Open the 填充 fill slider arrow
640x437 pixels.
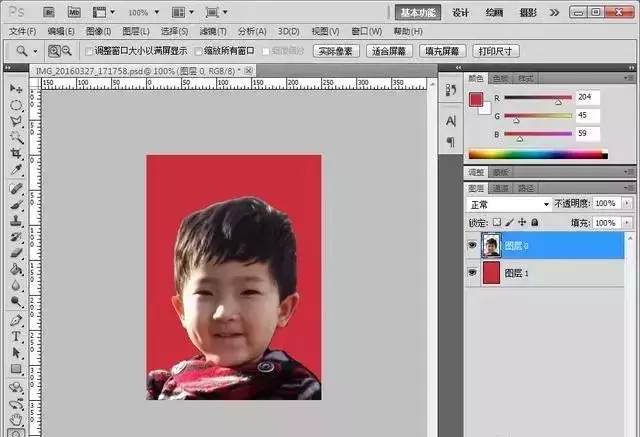point(627,223)
